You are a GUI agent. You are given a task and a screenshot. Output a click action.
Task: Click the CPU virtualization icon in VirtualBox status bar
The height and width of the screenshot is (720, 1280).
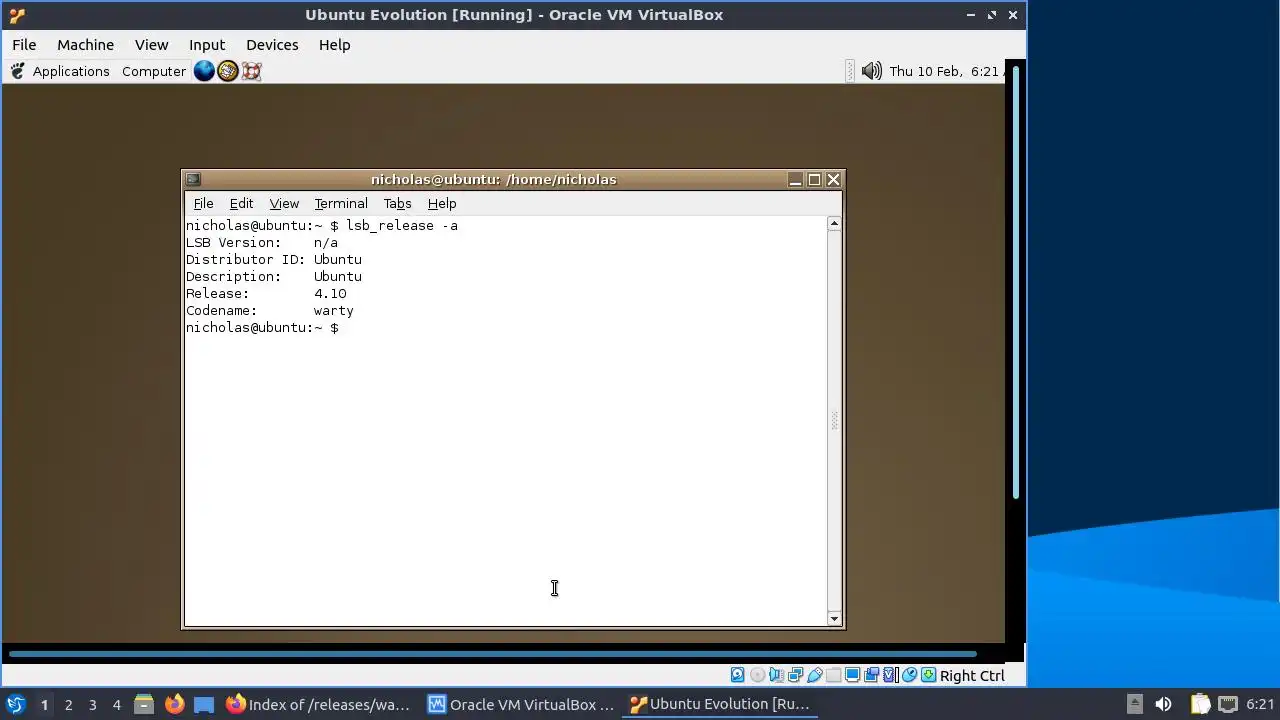pos(890,675)
